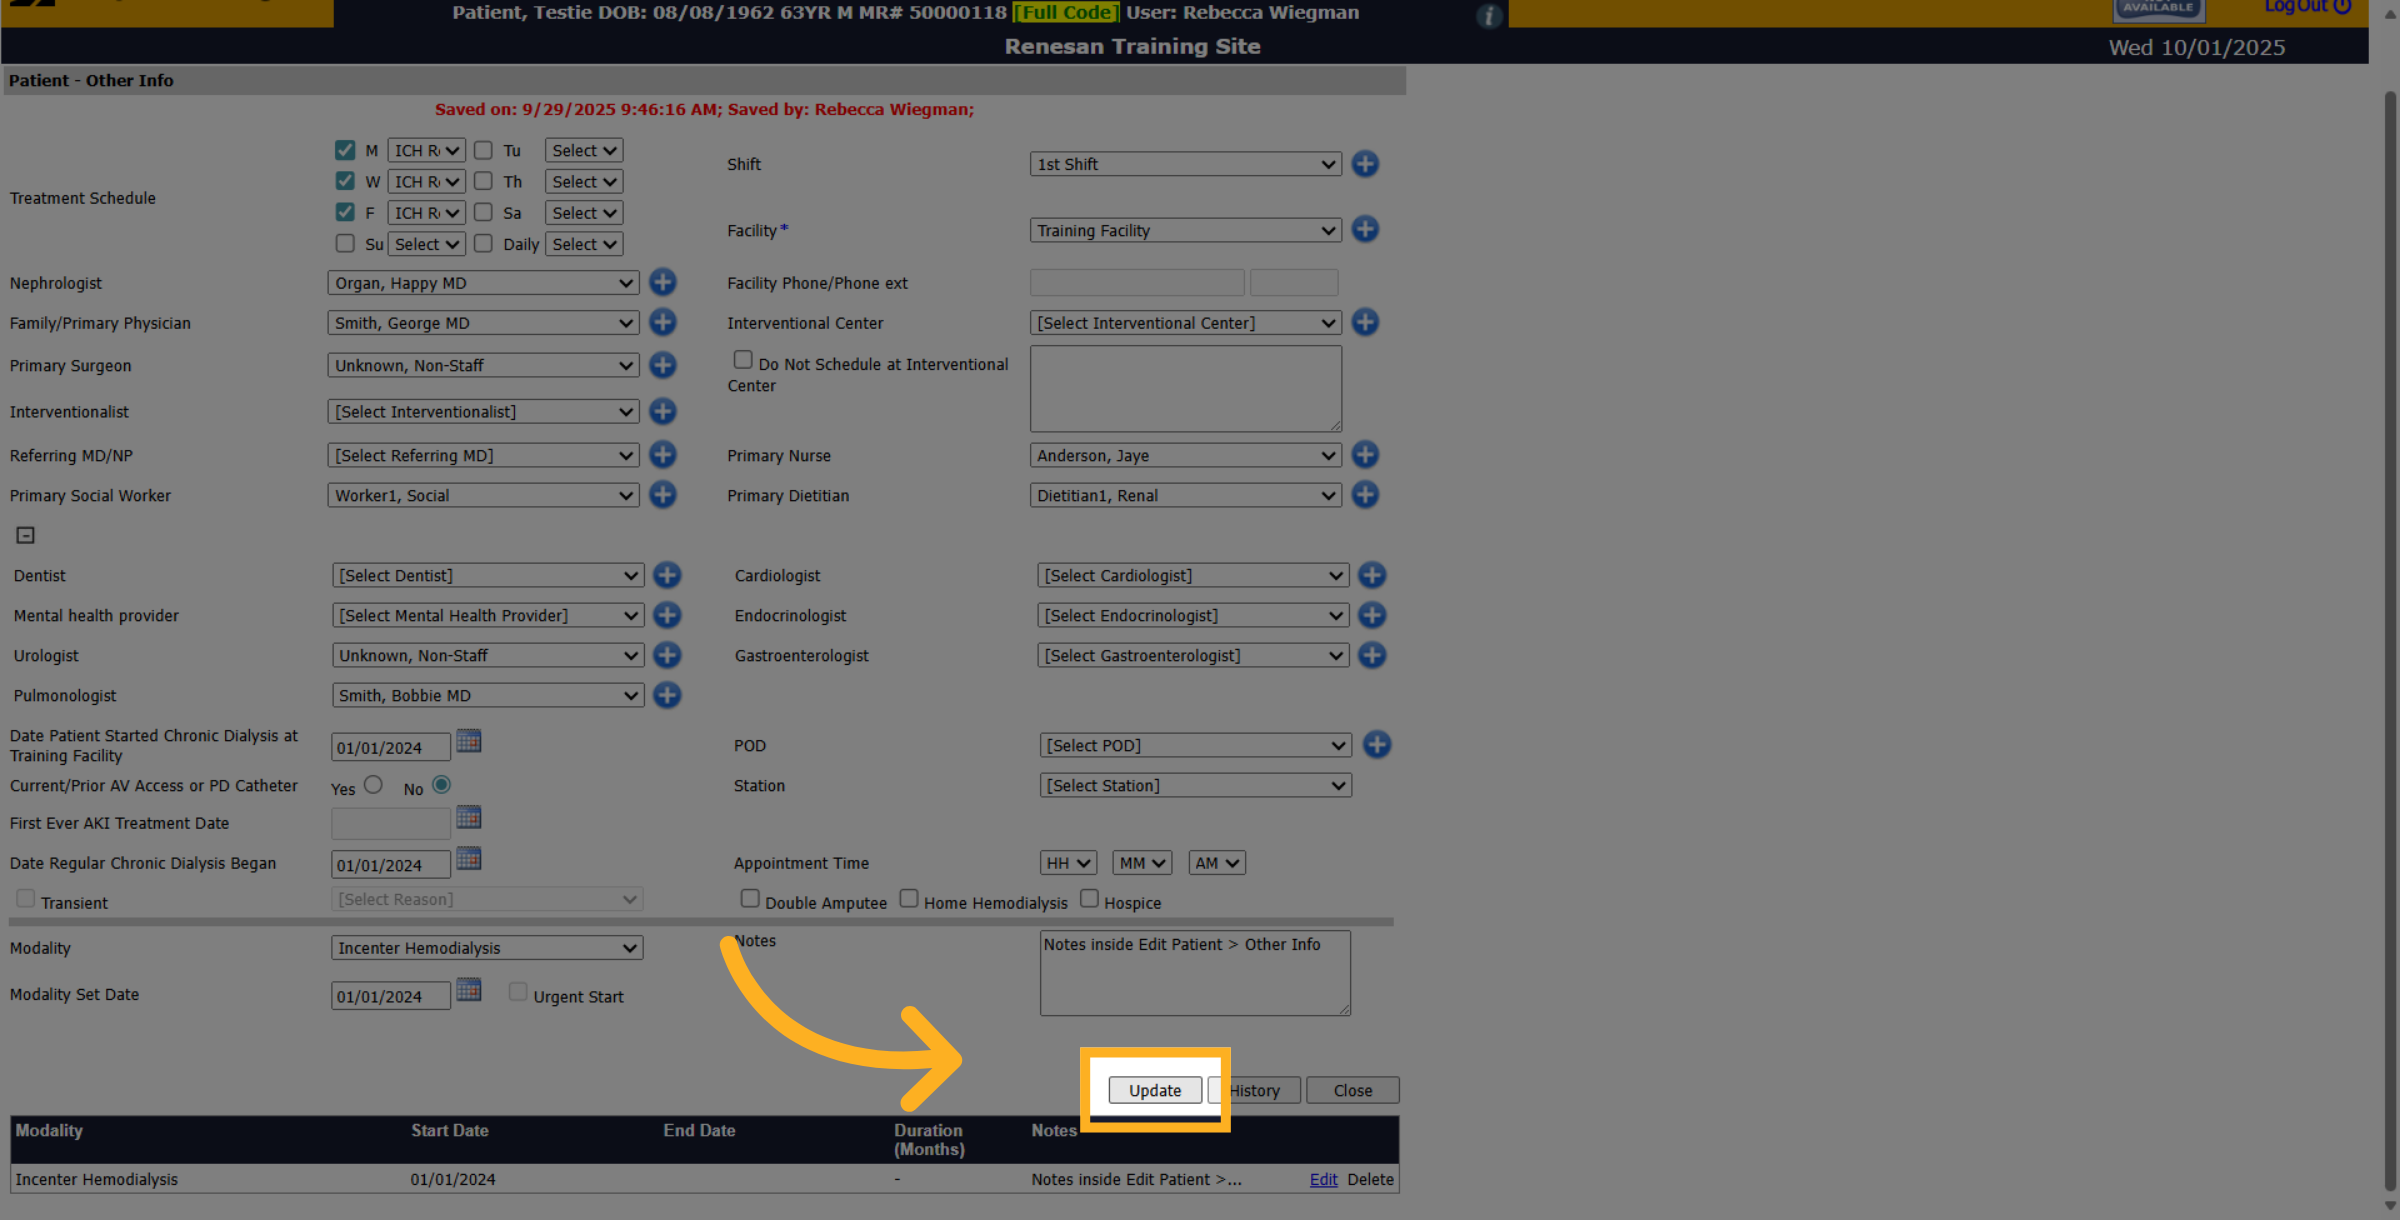Uncheck Monday treatment schedule checkbox
Viewport: 2400px width, 1220px height.
(345, 150)
